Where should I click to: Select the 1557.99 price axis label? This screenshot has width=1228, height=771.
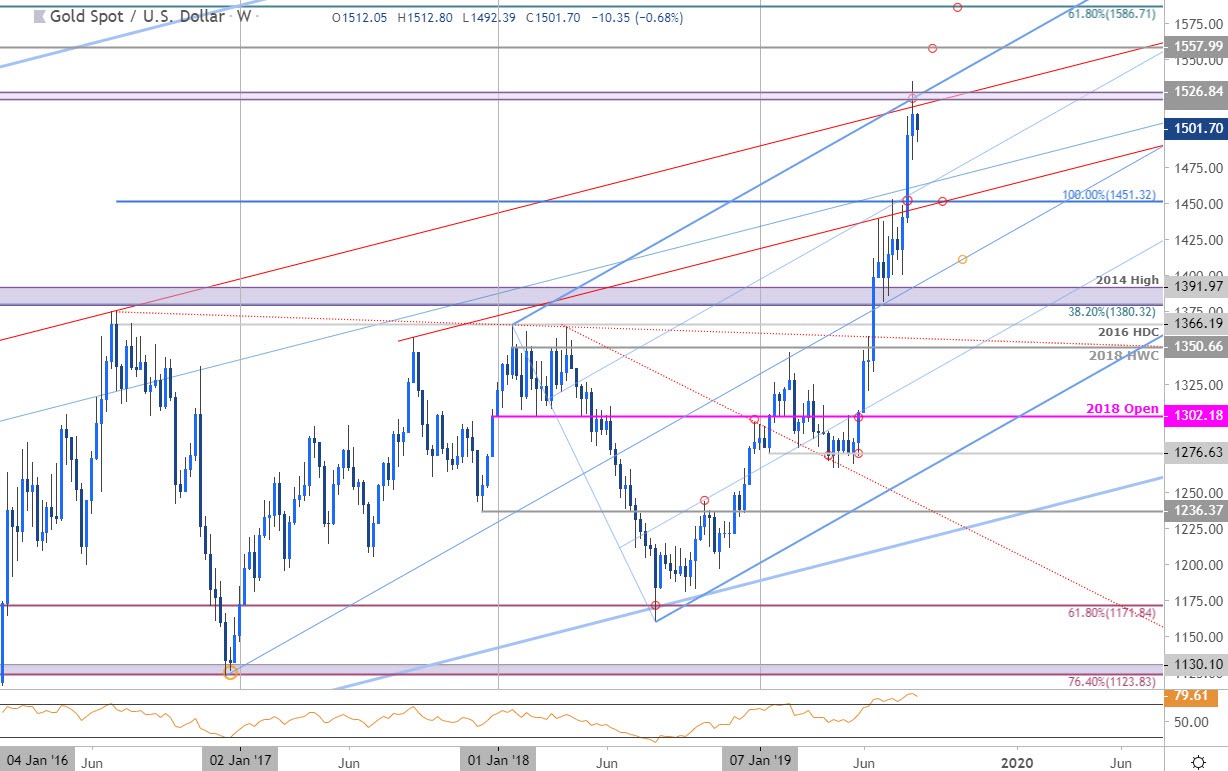(x=1197, y=46)
